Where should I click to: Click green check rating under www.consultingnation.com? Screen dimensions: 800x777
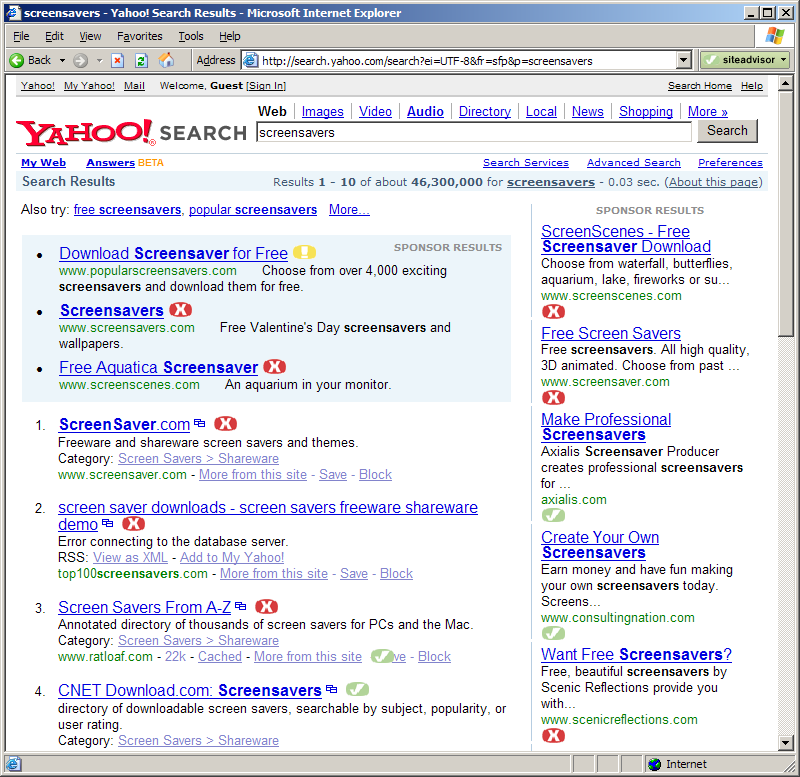pos(553,633)
